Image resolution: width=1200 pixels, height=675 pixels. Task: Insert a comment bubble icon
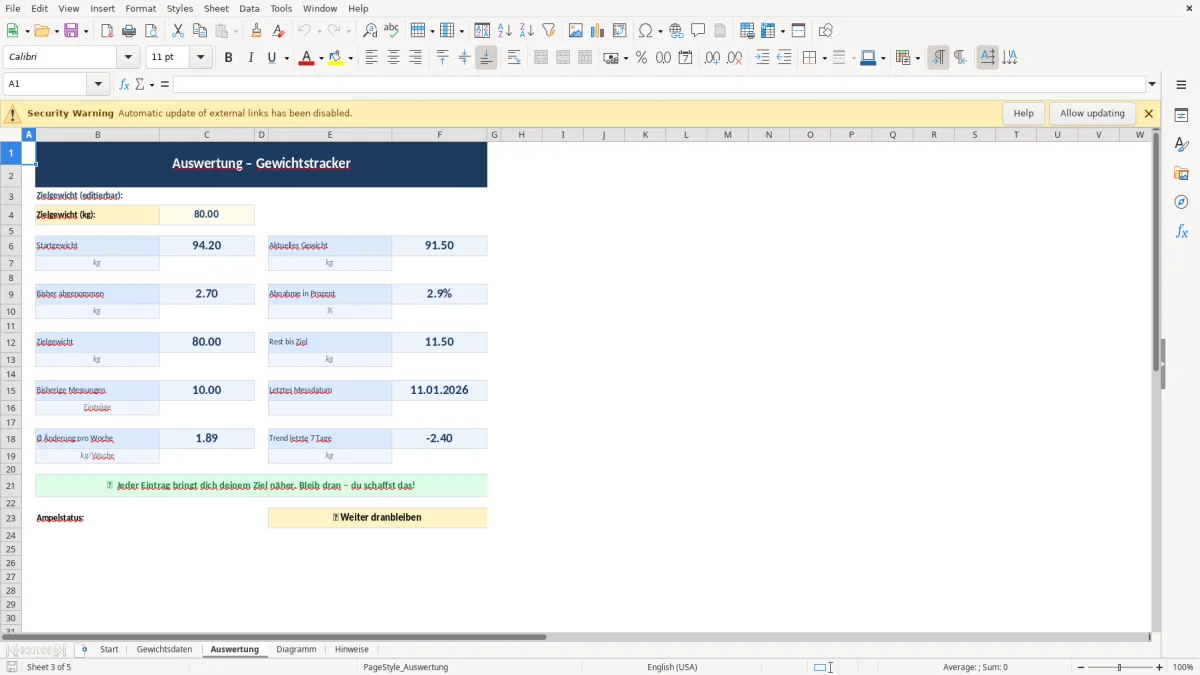(698, 31)
